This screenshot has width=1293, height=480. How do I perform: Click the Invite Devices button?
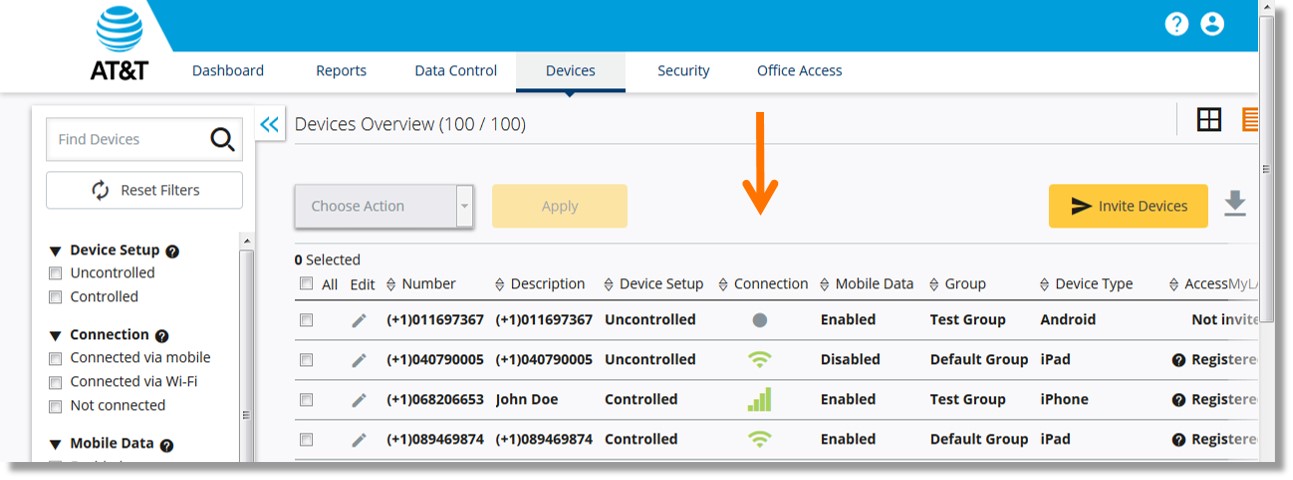click(x=1128, y=206)
